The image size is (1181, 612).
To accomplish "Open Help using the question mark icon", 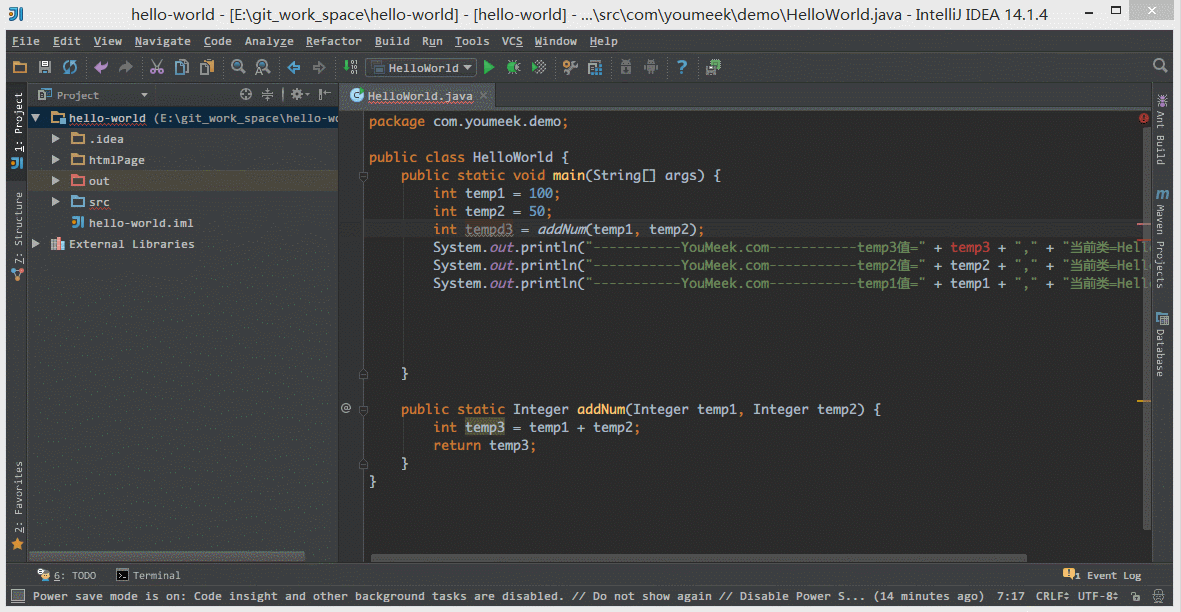I will (x=681, y=67).
